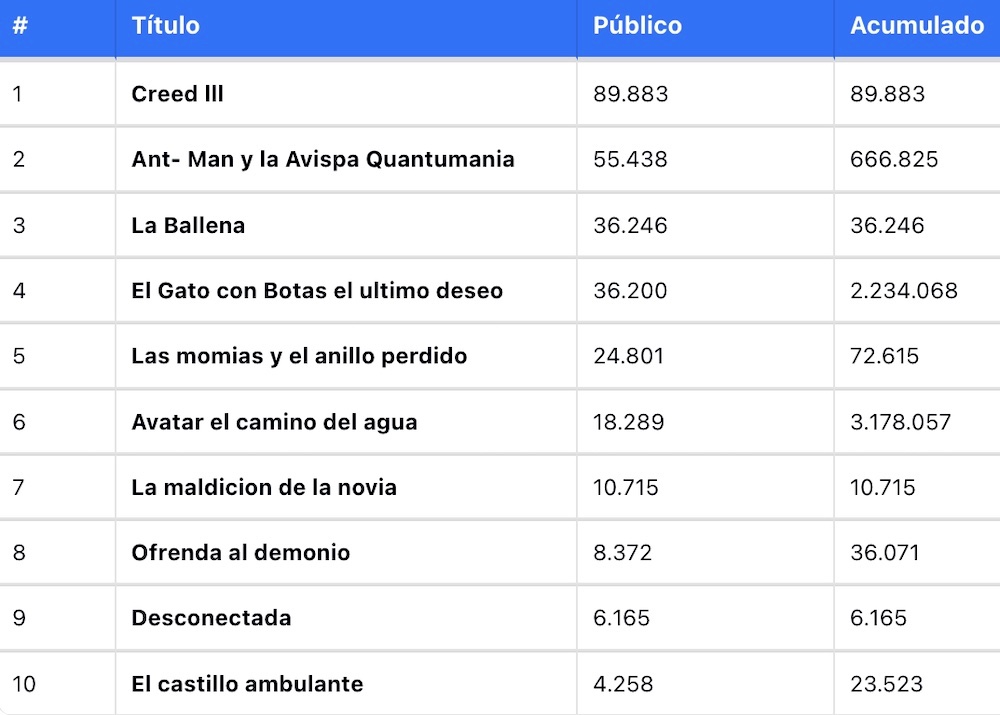Click the La Ballena title cell
The height and width of the screenshot is (715, 1000).
pos(188,225)
